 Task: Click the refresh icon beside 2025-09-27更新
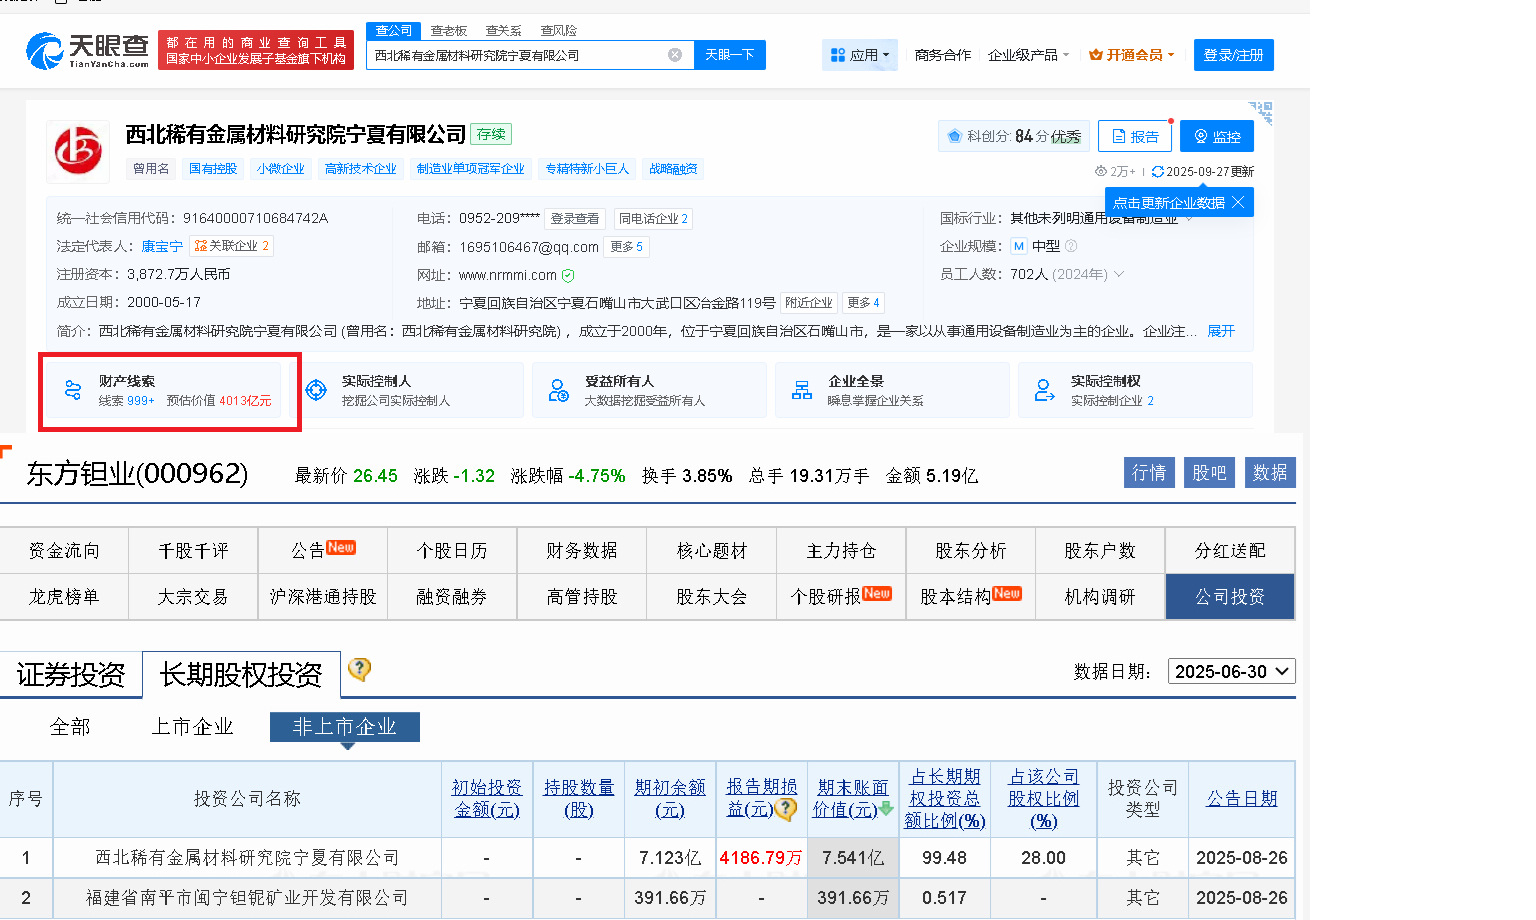pos(1158,172)
